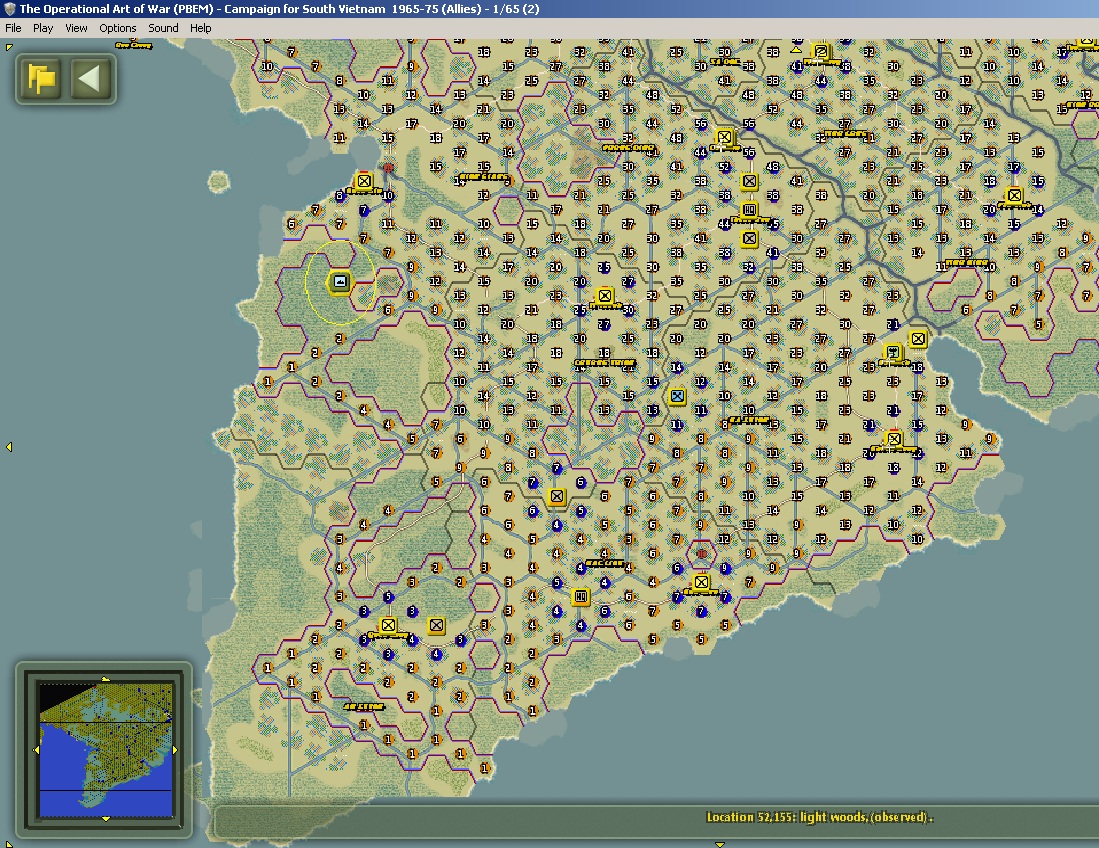Select the unit inside the yellow circle
Viewport: 1099px width, 848px height.
pyautogui.click(x=340, y=282)
